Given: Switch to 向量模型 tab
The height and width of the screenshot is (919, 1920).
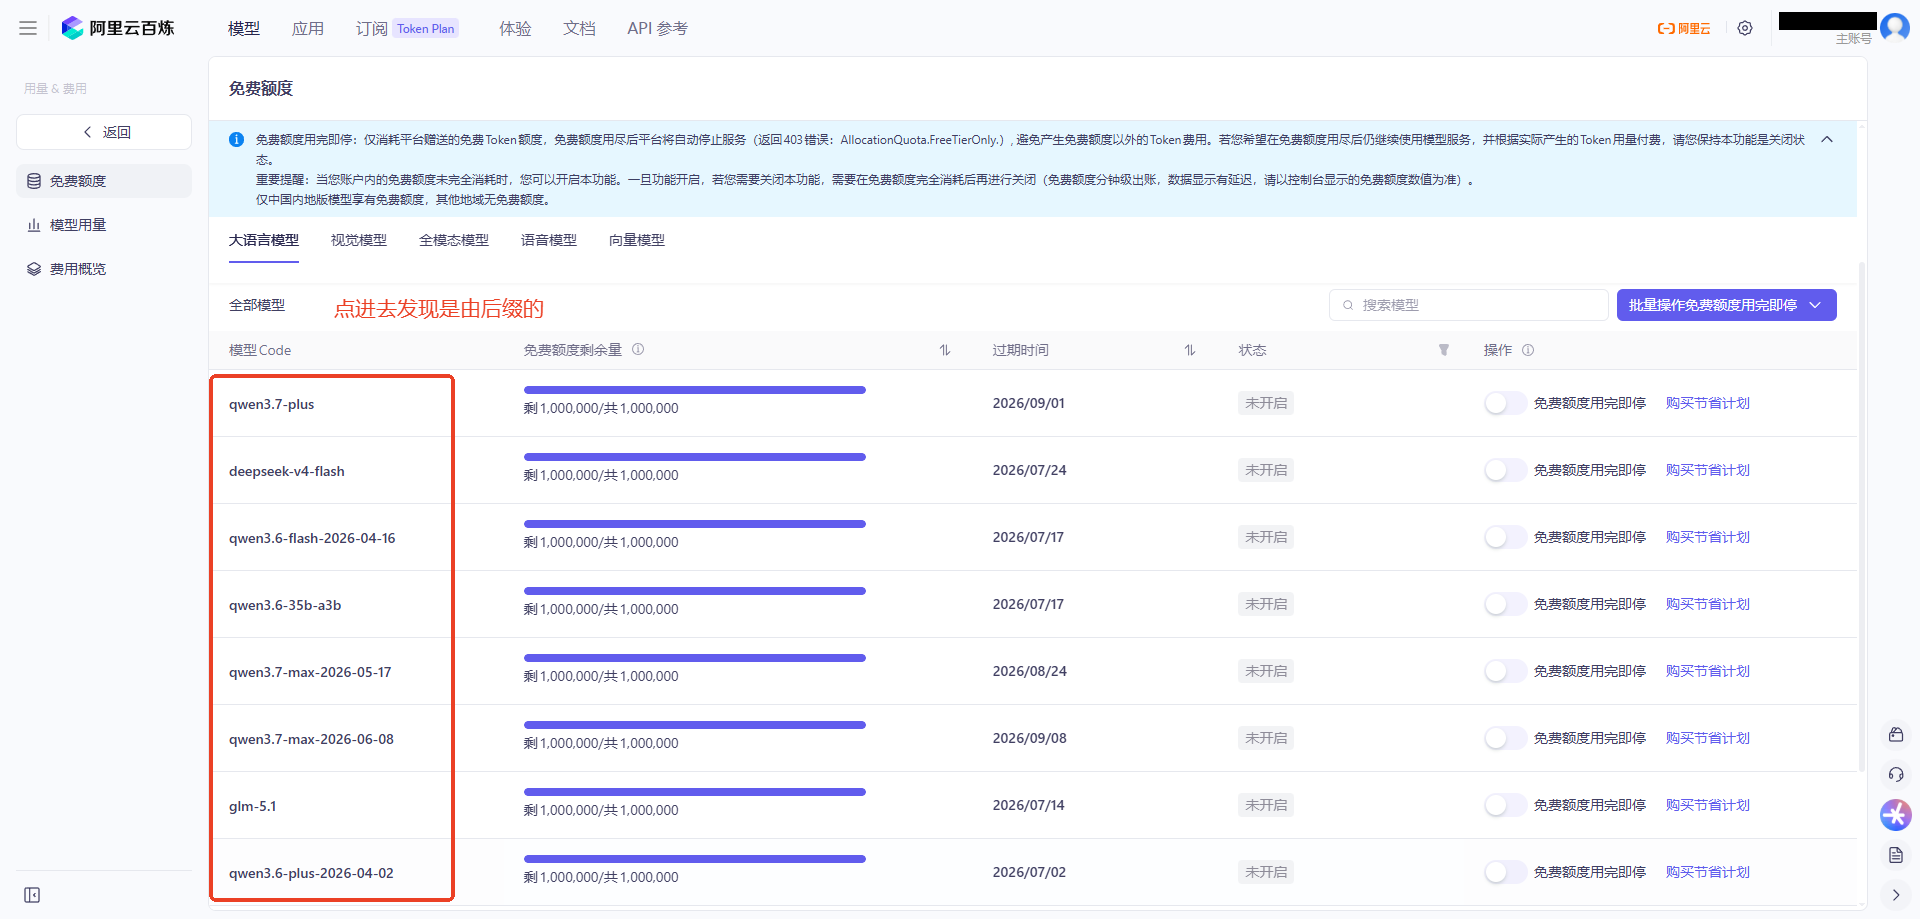Looking at the screenshot, I should pyautogui.click(x=637, y=240).
